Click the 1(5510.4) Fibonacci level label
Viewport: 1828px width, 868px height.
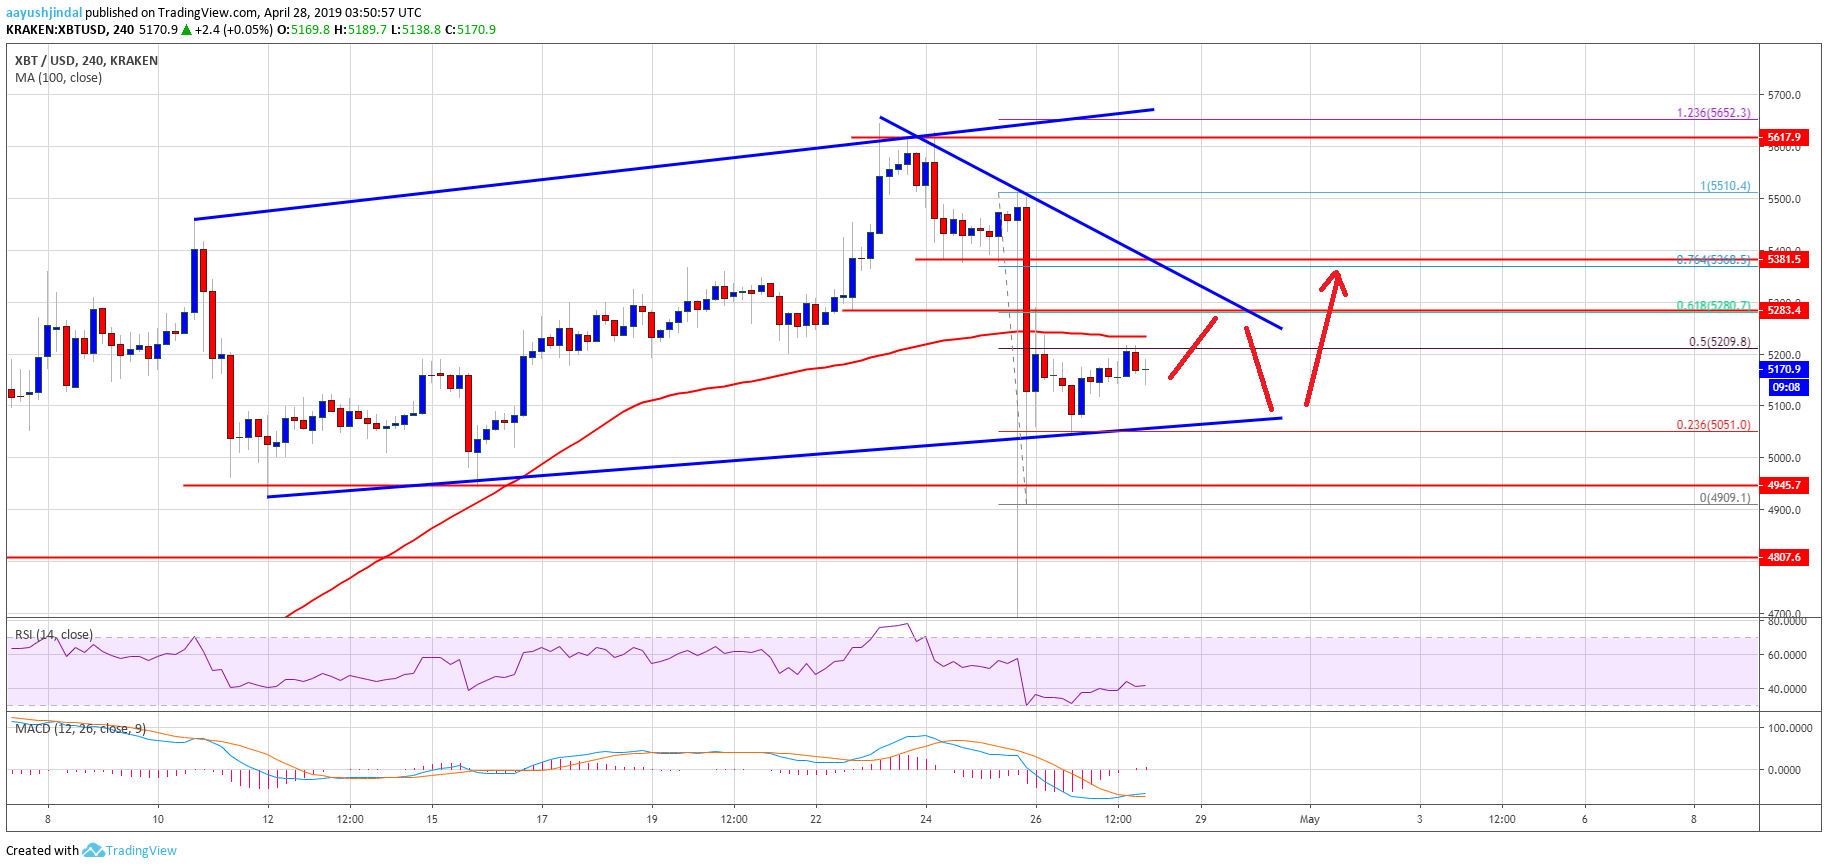click(1726, 186)
